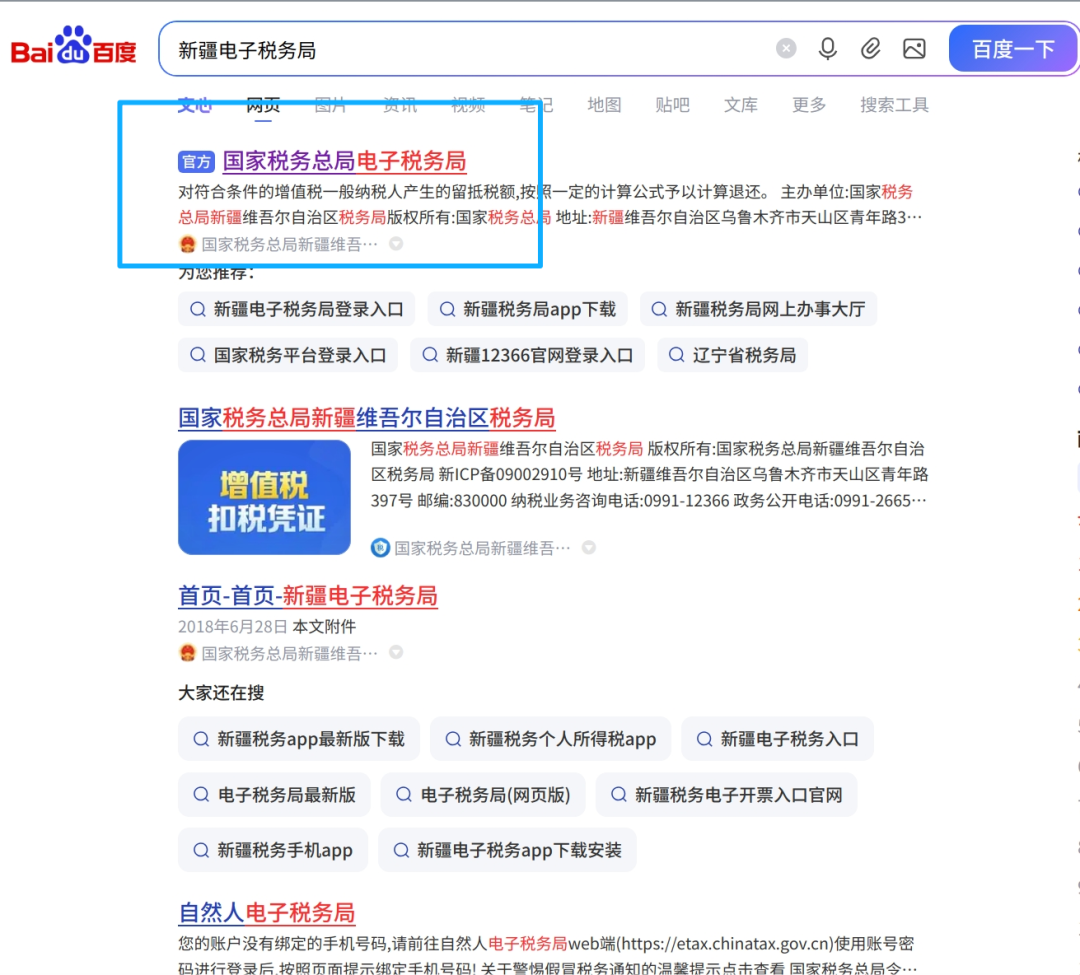Expand the 更多 menu

(x=809, y=105)
